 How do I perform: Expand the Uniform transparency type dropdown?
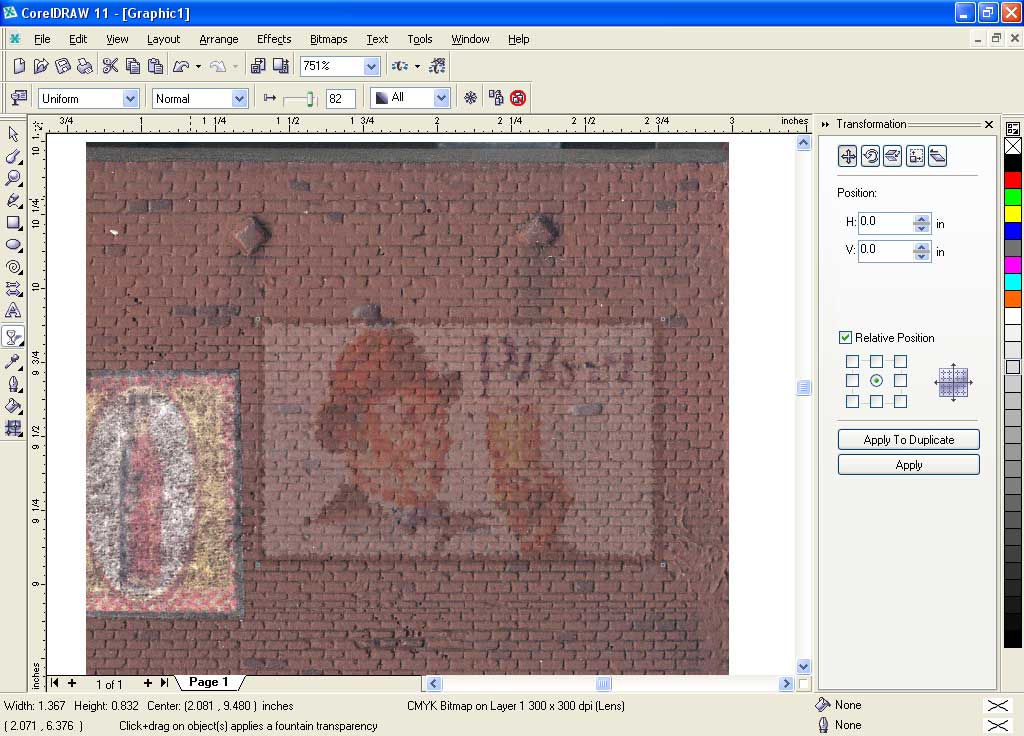pyautogui.click(x=130, y=98)
